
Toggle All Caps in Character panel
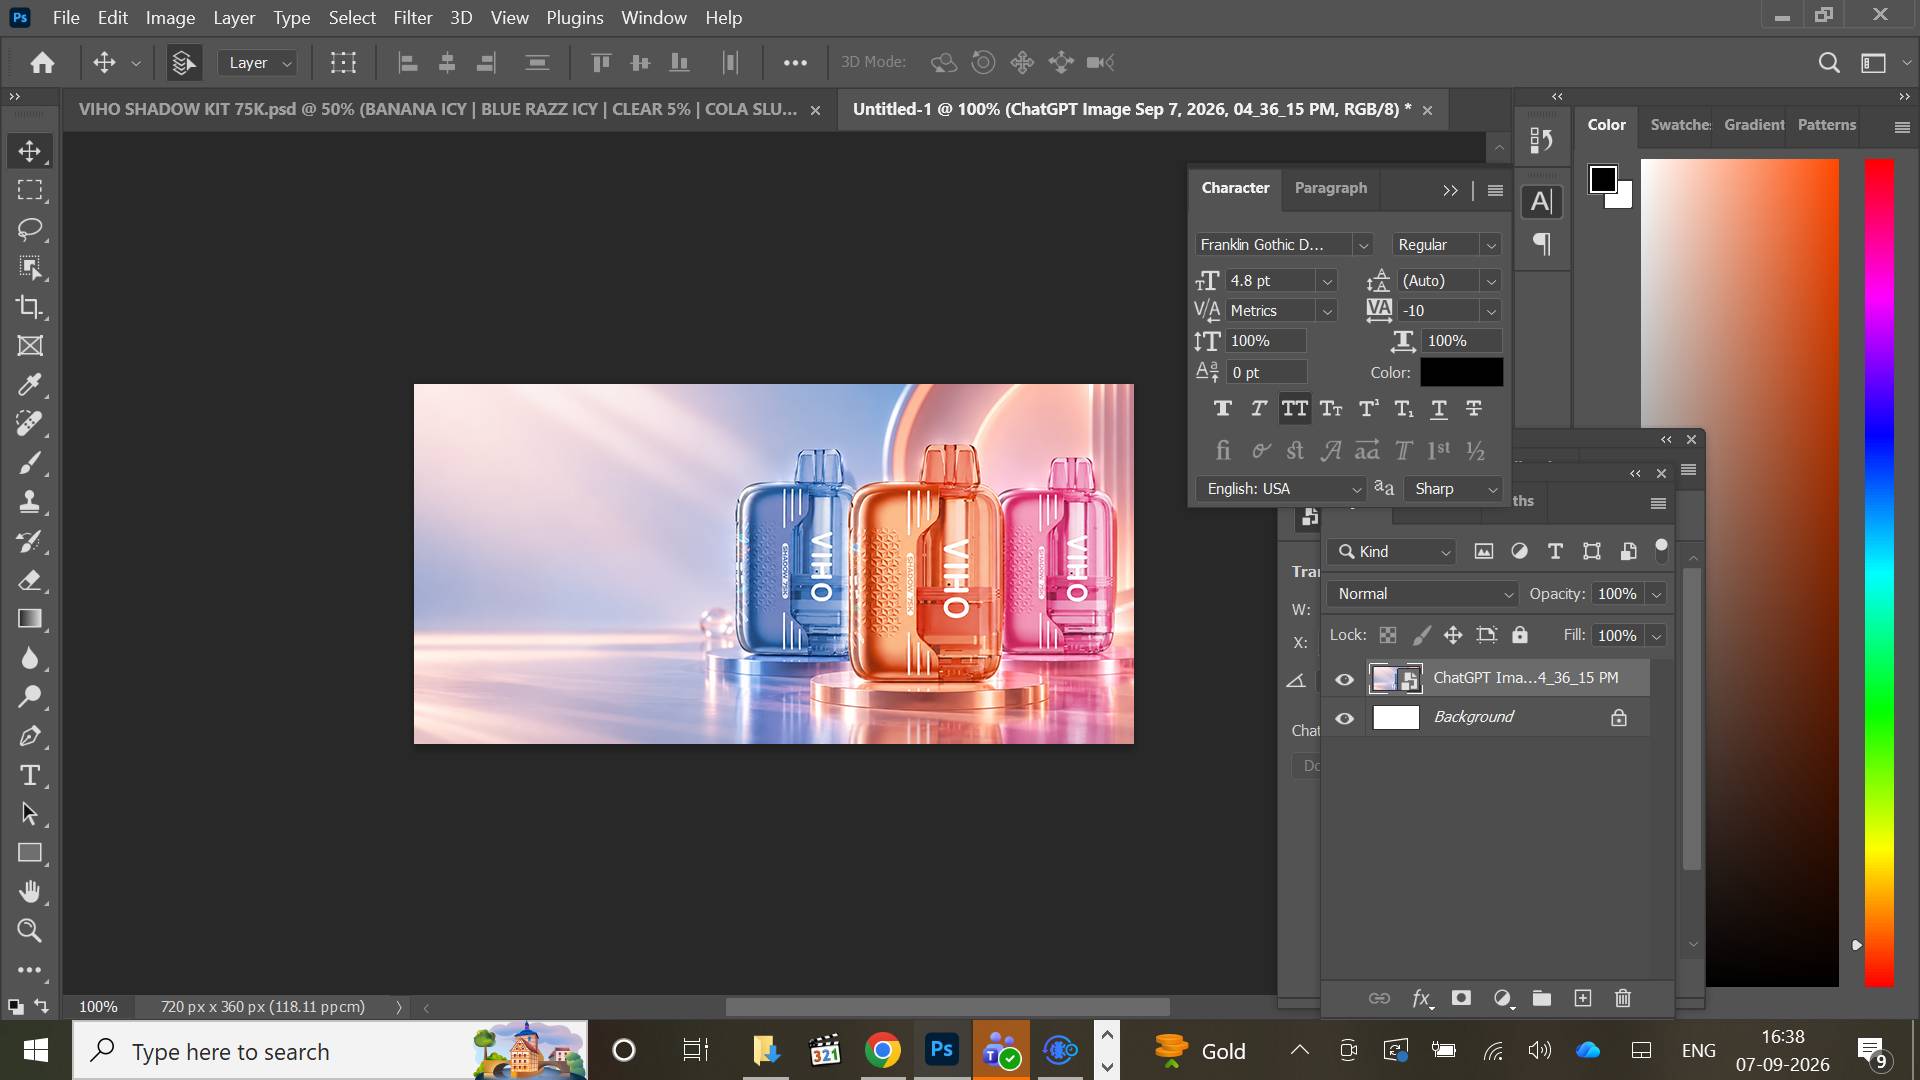(1295, 408)
